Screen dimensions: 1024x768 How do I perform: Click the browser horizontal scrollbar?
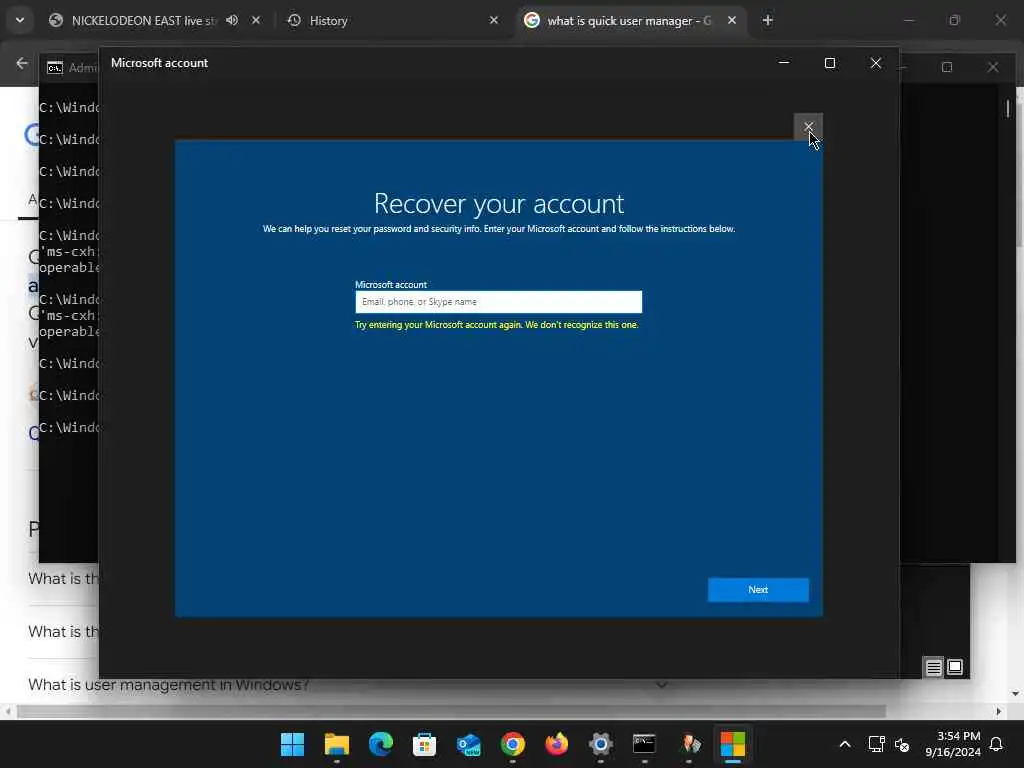pyautogui.click(x=451, y=711)
